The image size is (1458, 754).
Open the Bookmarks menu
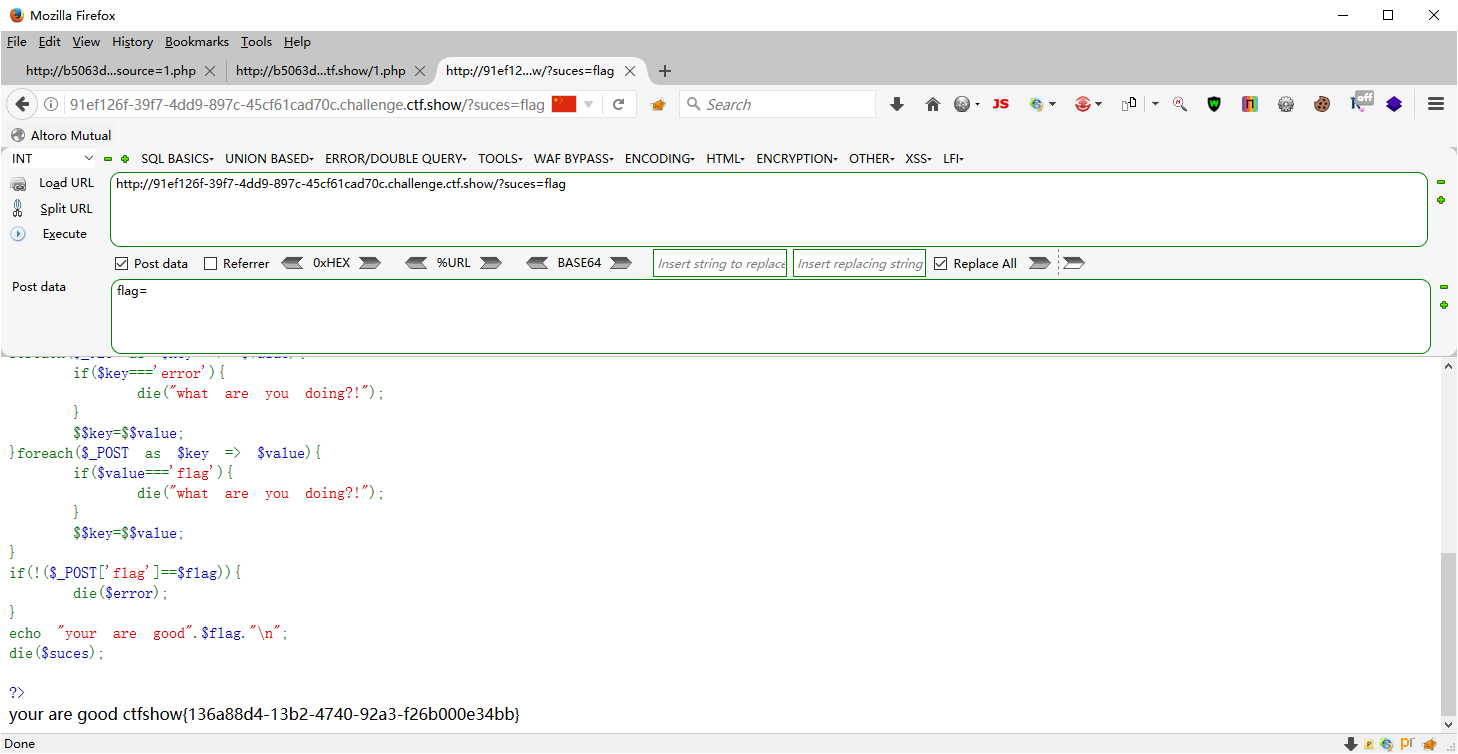197,42
